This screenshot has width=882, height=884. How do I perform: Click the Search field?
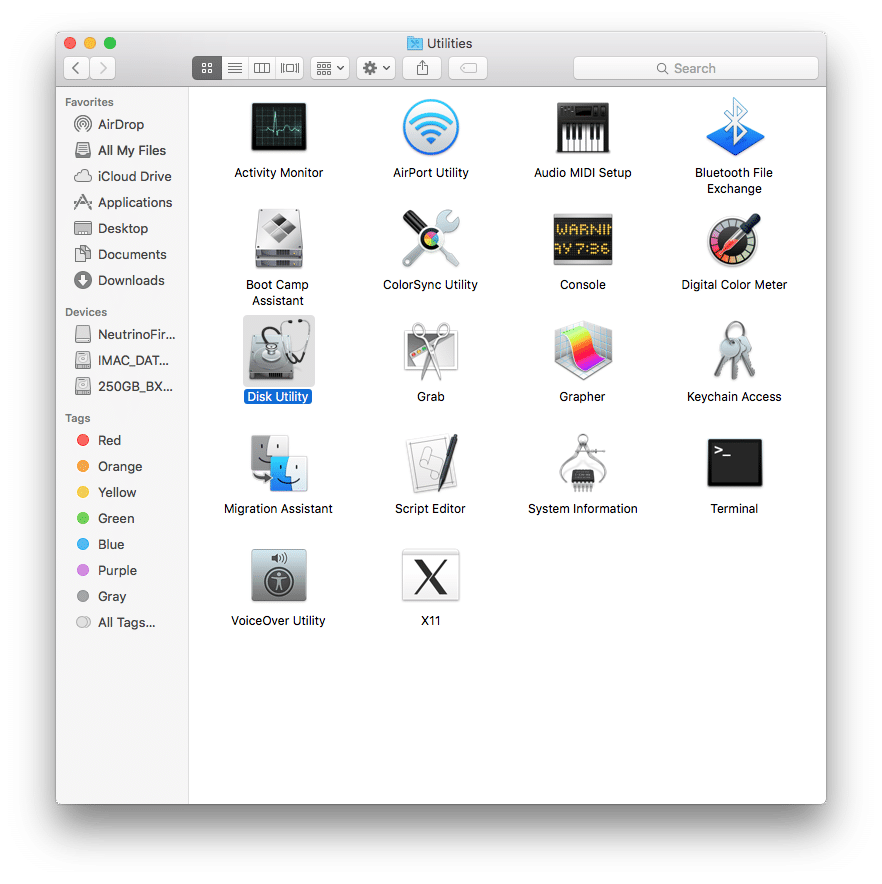point(695,68)
